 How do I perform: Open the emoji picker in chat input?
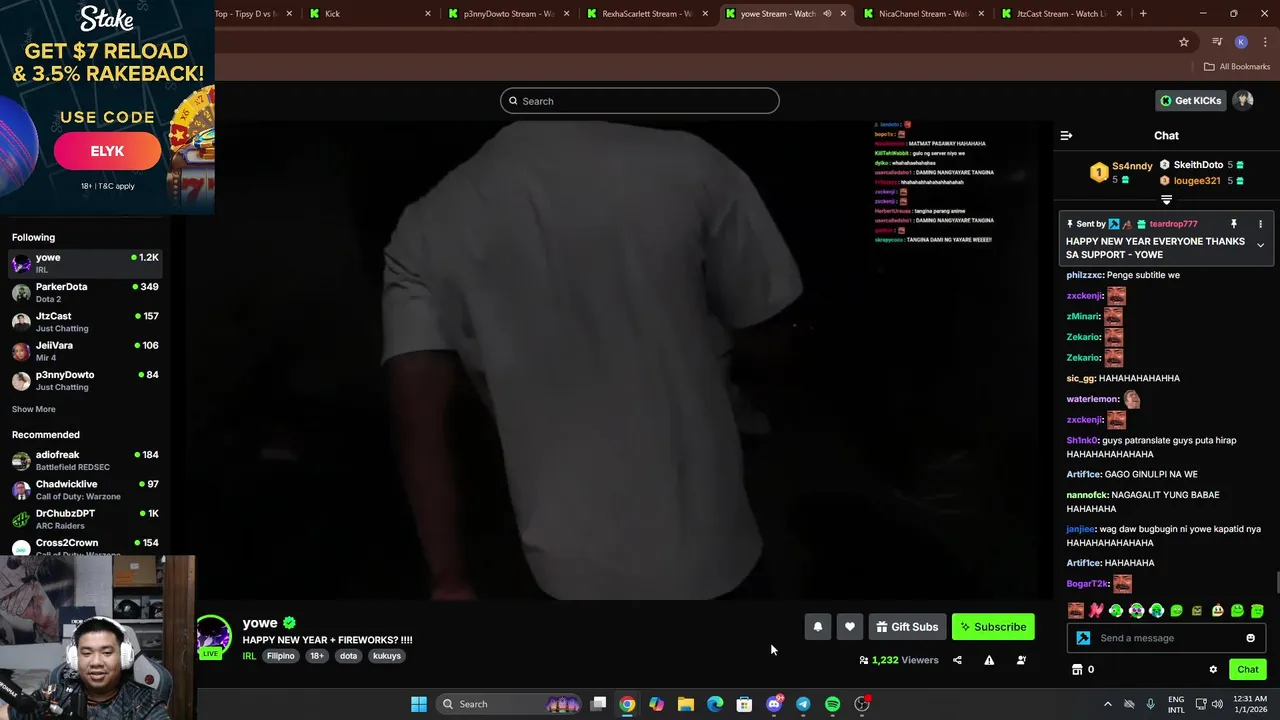[x=1250, y=638]
